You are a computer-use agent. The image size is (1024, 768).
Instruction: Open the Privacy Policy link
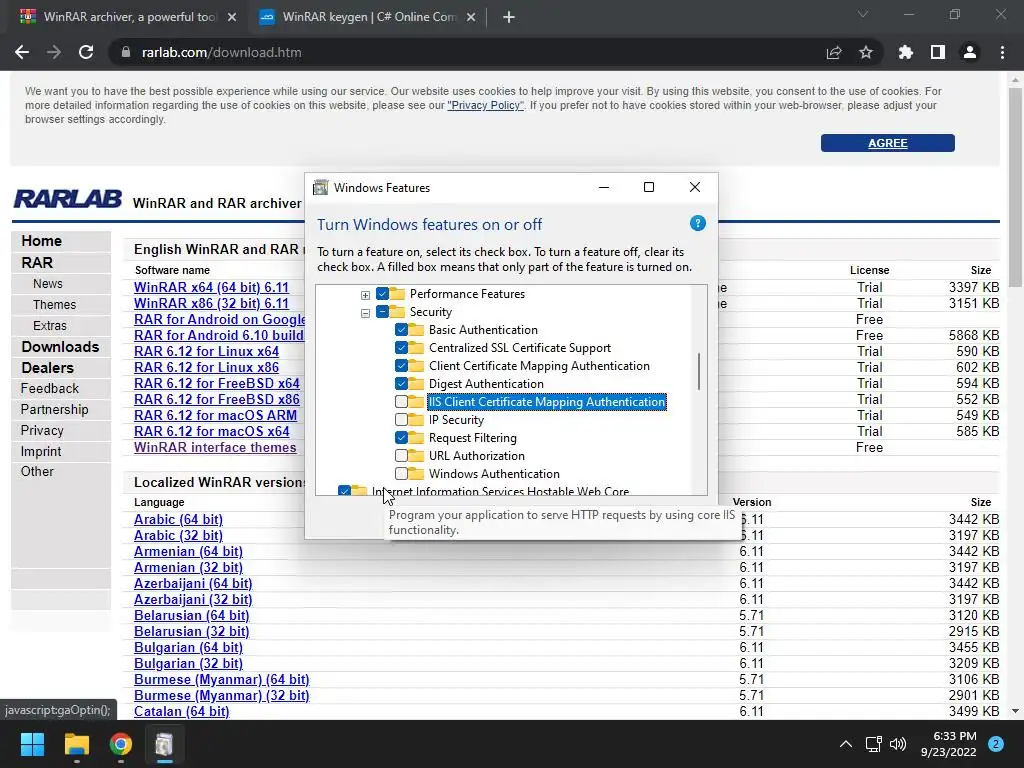click(485, 105)
